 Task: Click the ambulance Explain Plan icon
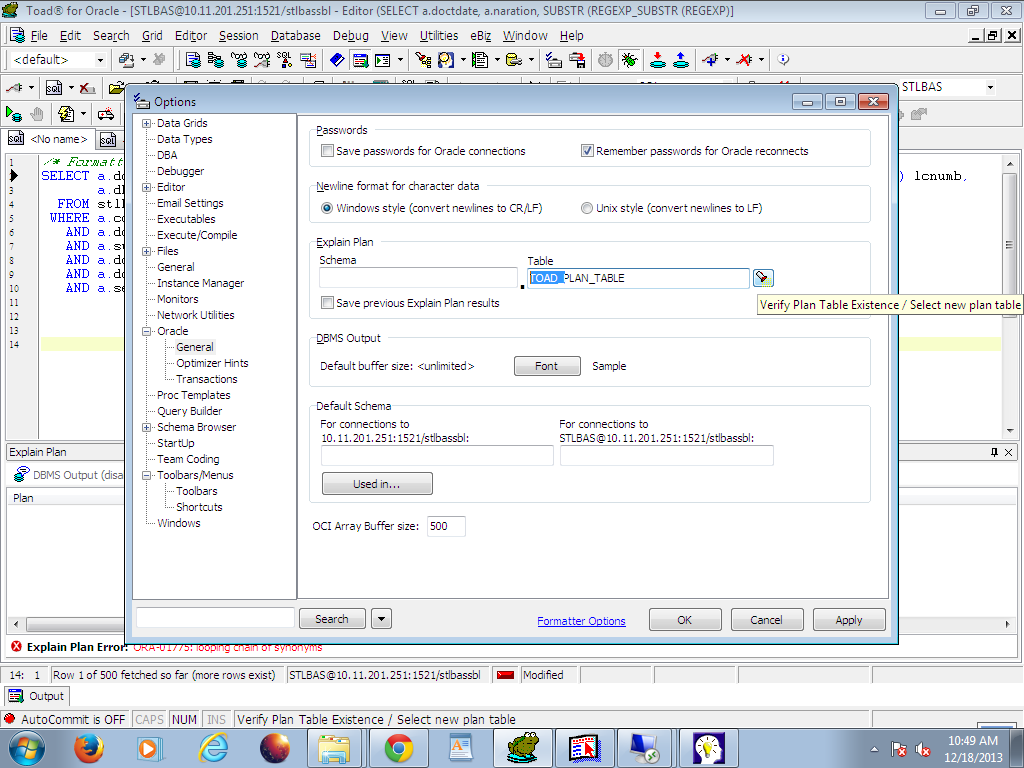[106, 114]
